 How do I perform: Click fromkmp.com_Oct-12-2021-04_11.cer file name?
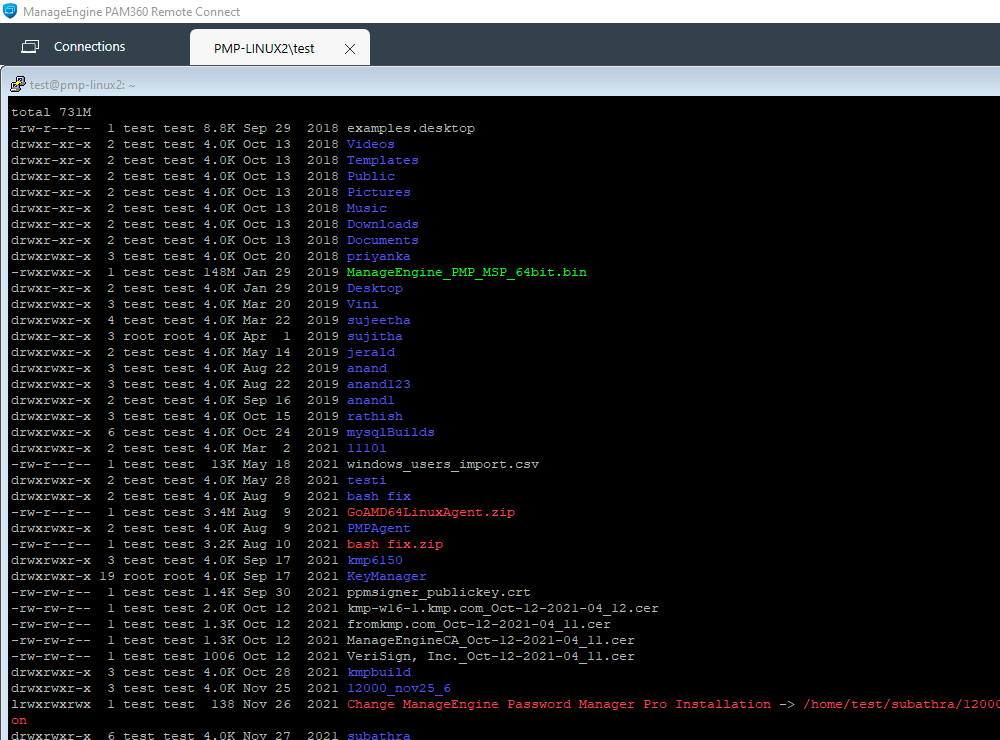[479, 625]
